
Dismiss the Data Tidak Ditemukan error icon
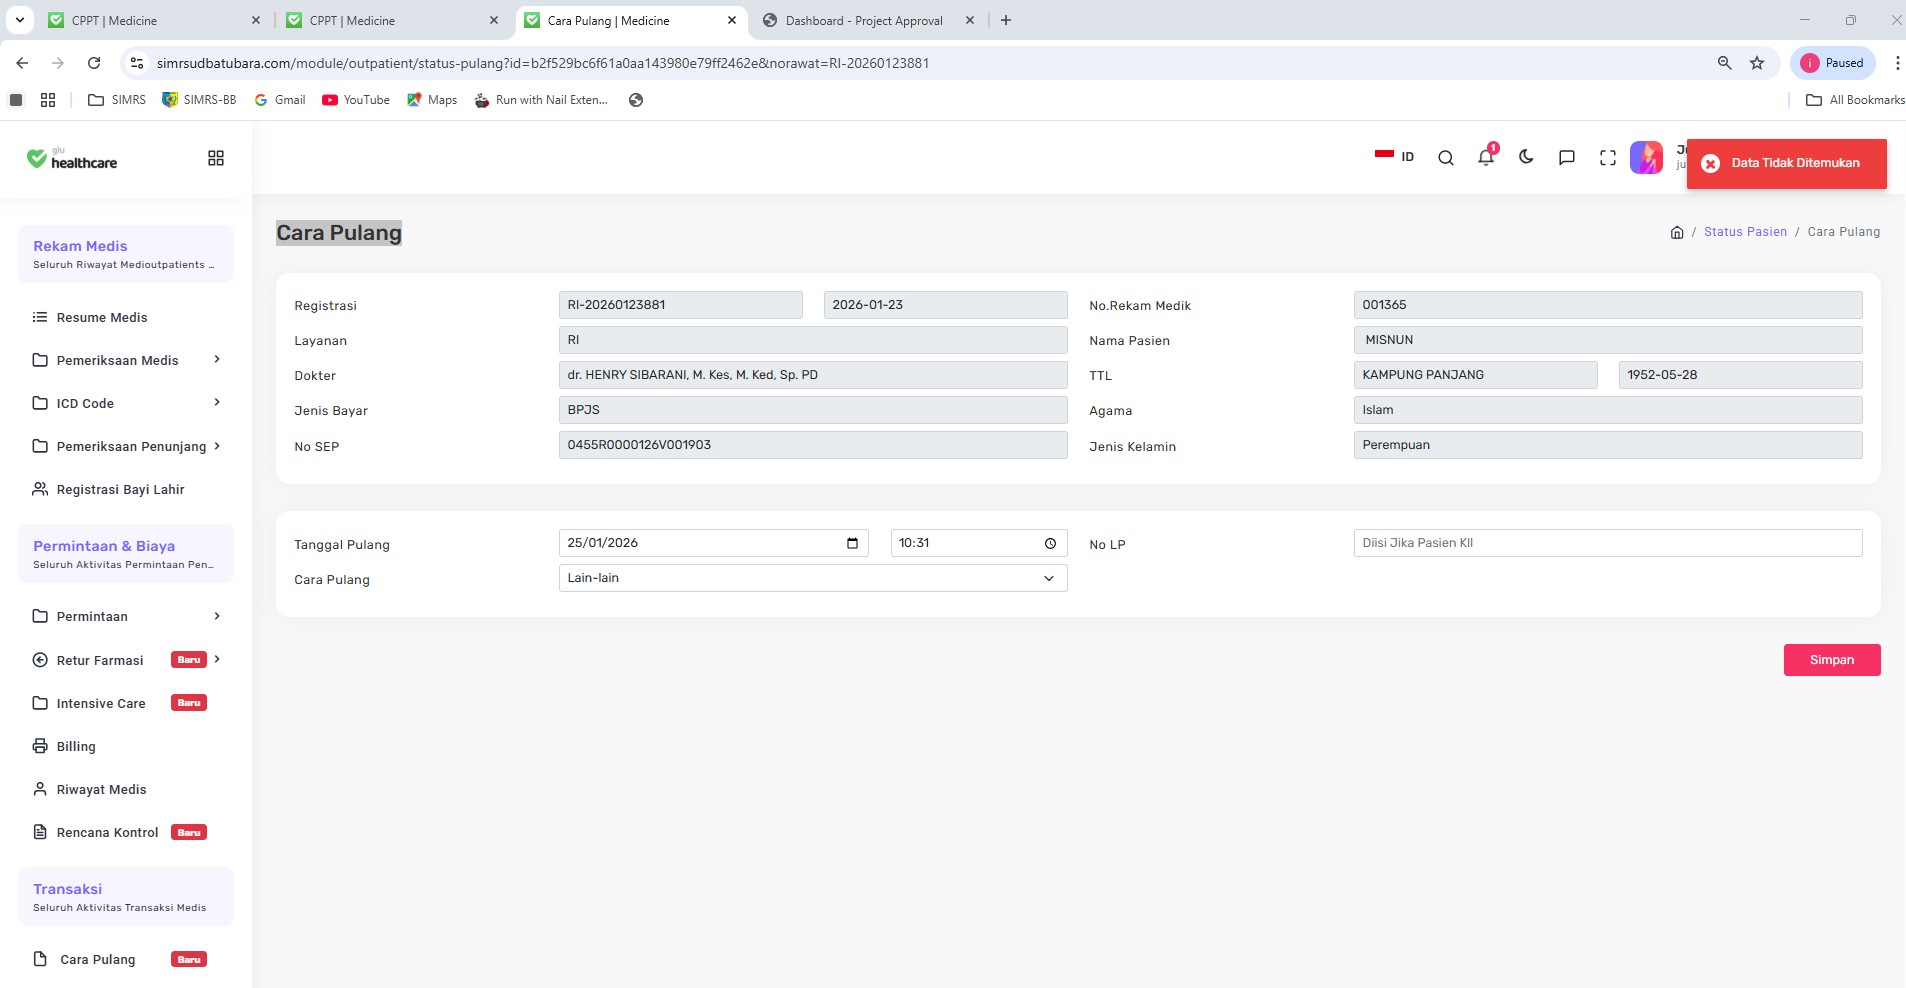[1711, 163]
